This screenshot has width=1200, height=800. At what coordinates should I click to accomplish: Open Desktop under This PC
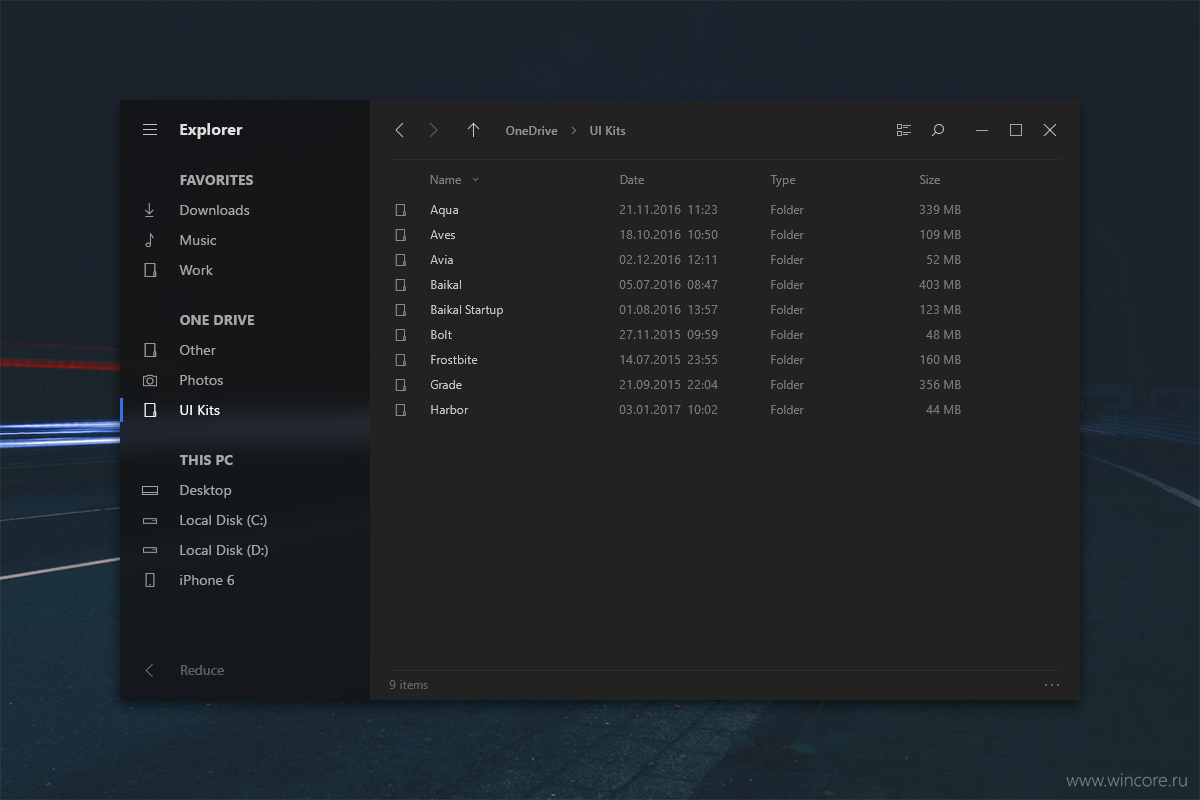[205, 490]
